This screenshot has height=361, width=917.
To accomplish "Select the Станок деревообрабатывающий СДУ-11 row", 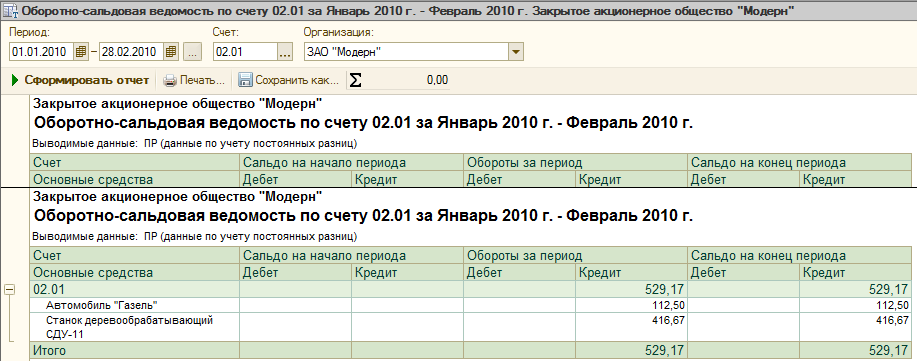I will click(x=470, y=328).
